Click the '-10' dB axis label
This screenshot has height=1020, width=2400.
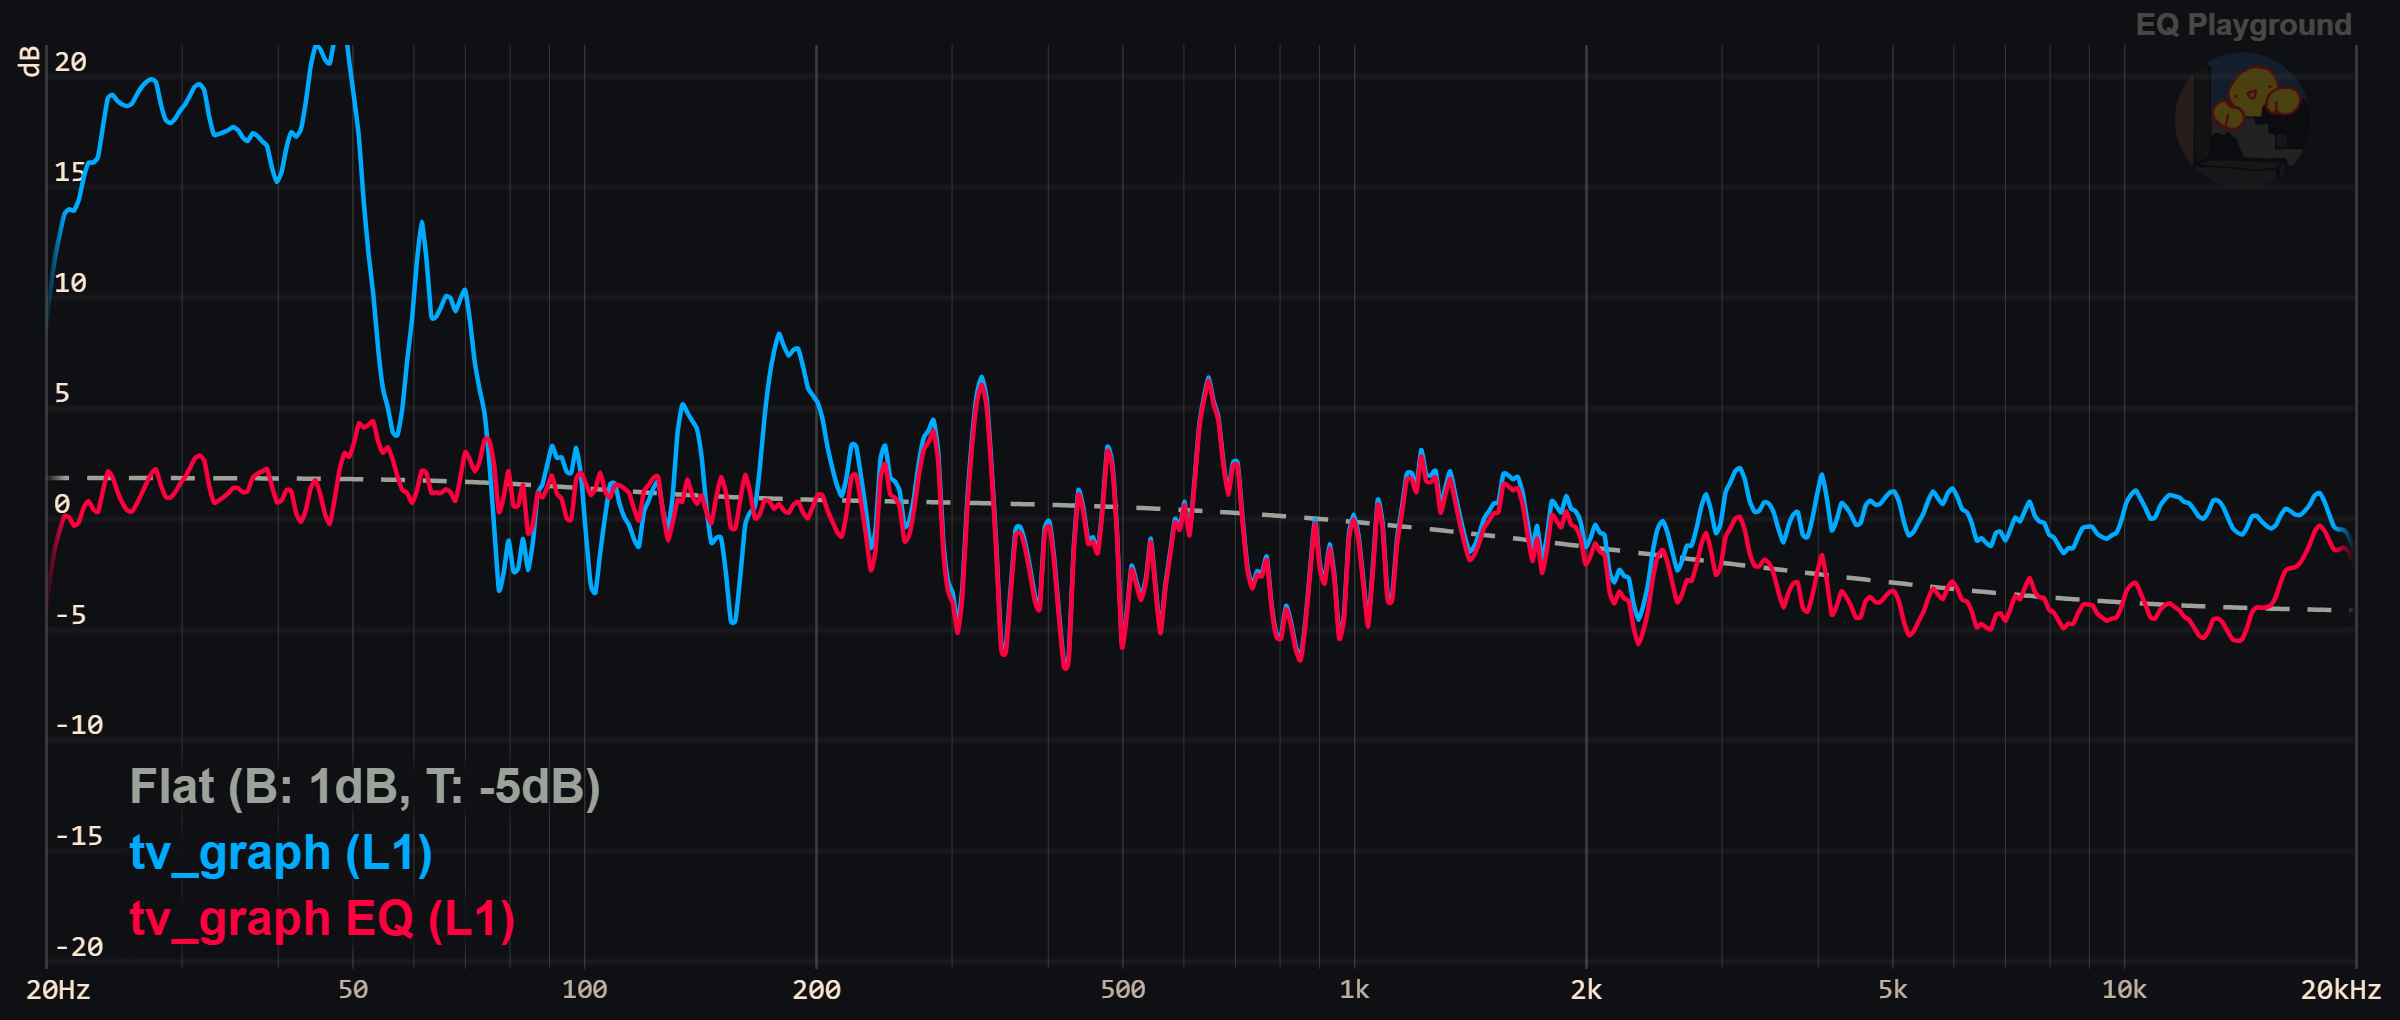(x=79, y=725)
